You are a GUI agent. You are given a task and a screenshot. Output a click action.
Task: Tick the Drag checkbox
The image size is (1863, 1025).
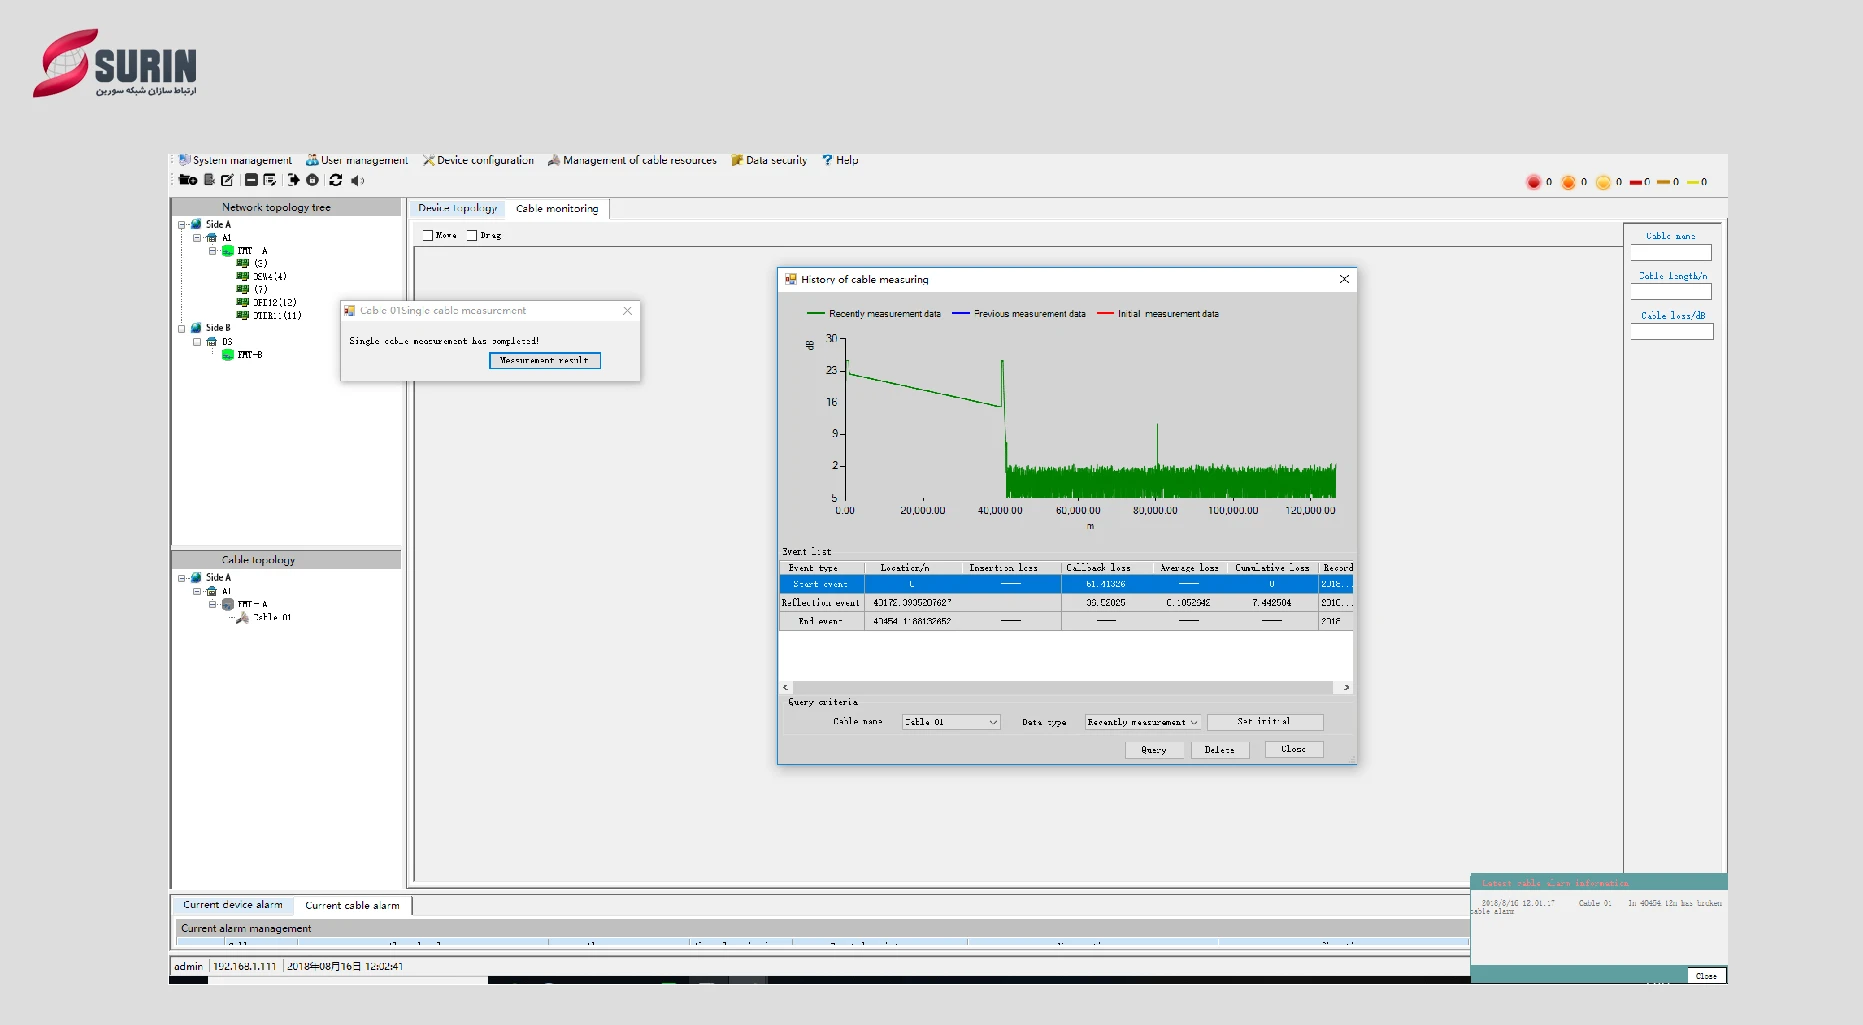(x=472, y=235)
